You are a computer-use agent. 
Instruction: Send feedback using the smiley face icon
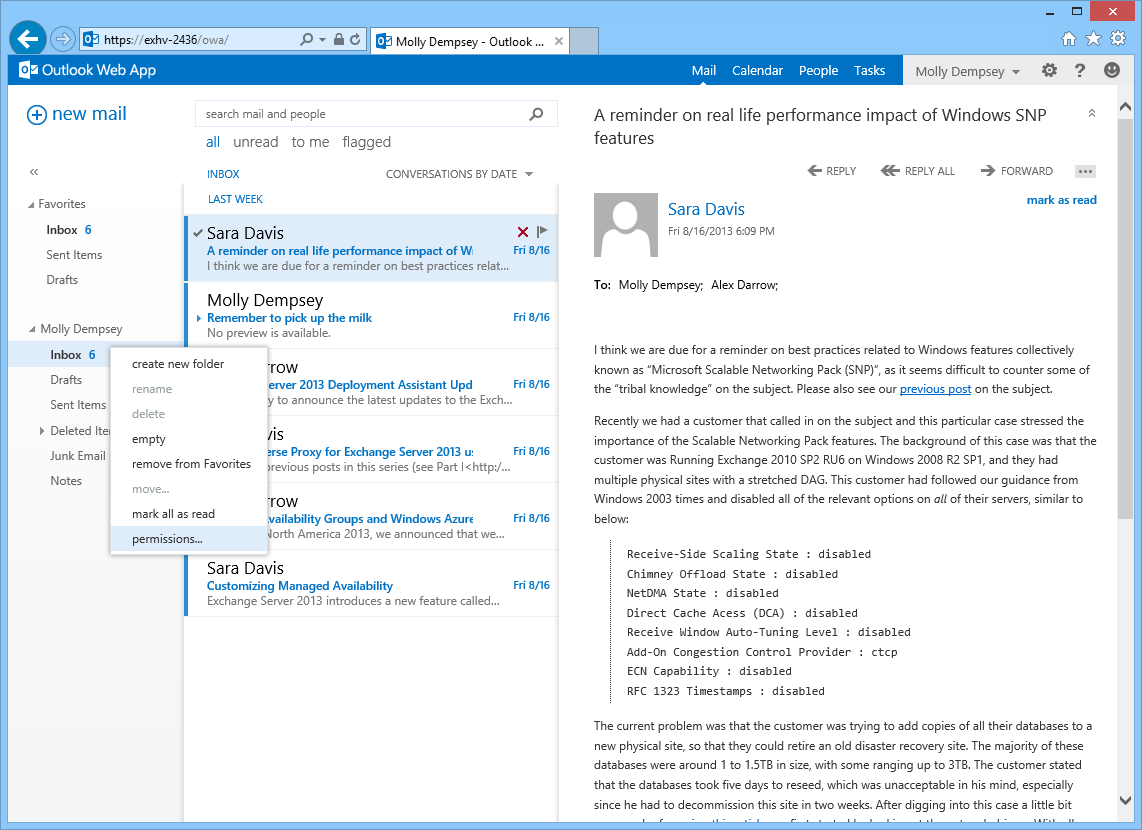click(1111, 70)
